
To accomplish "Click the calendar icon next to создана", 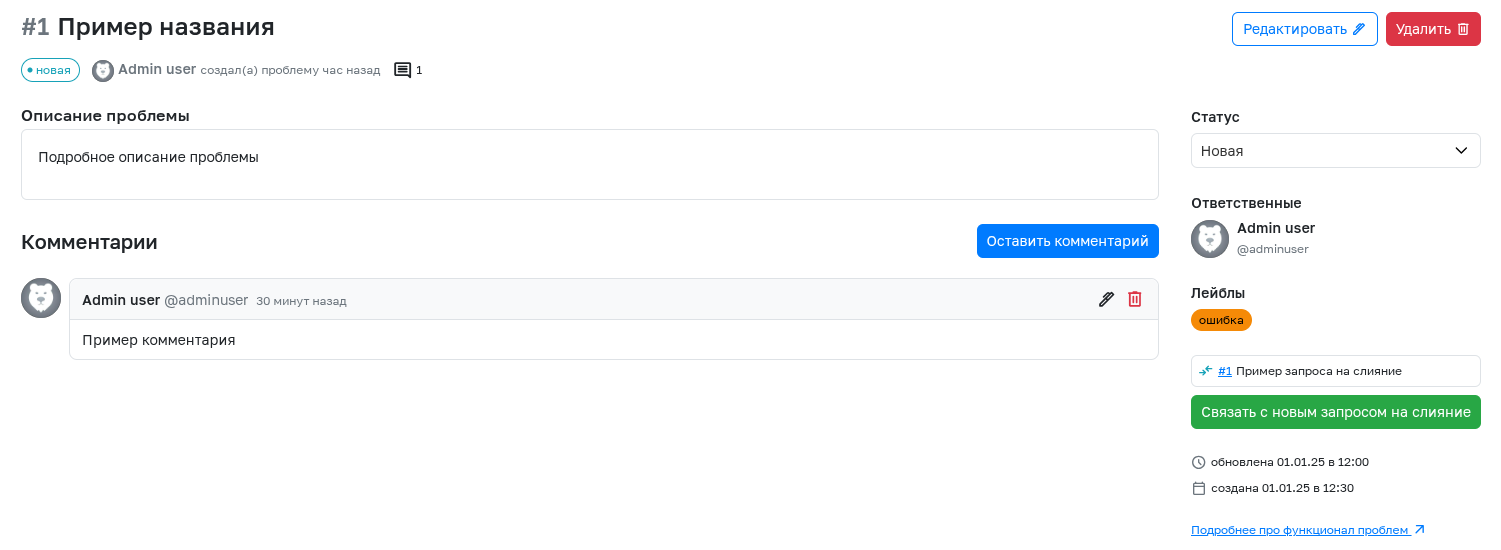I will 1199,488.
